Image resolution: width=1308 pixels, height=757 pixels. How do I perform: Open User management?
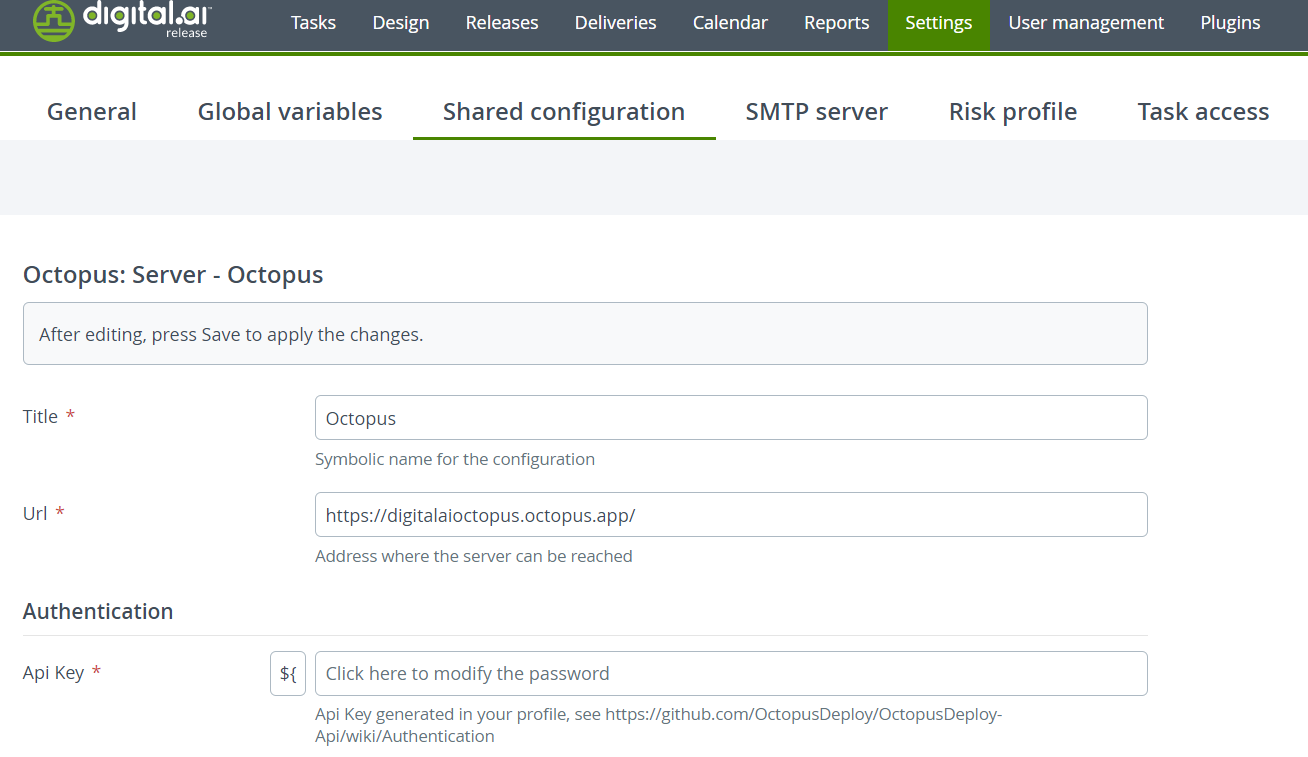1086,23
